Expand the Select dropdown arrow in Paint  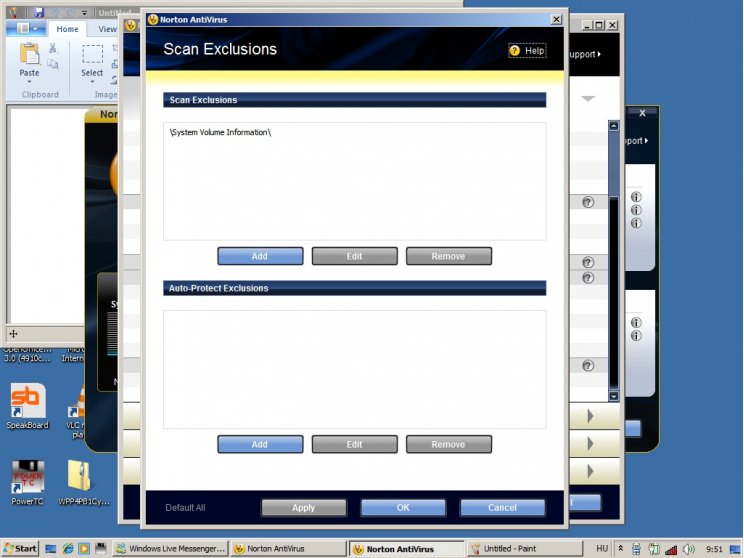tap(92, 82)
